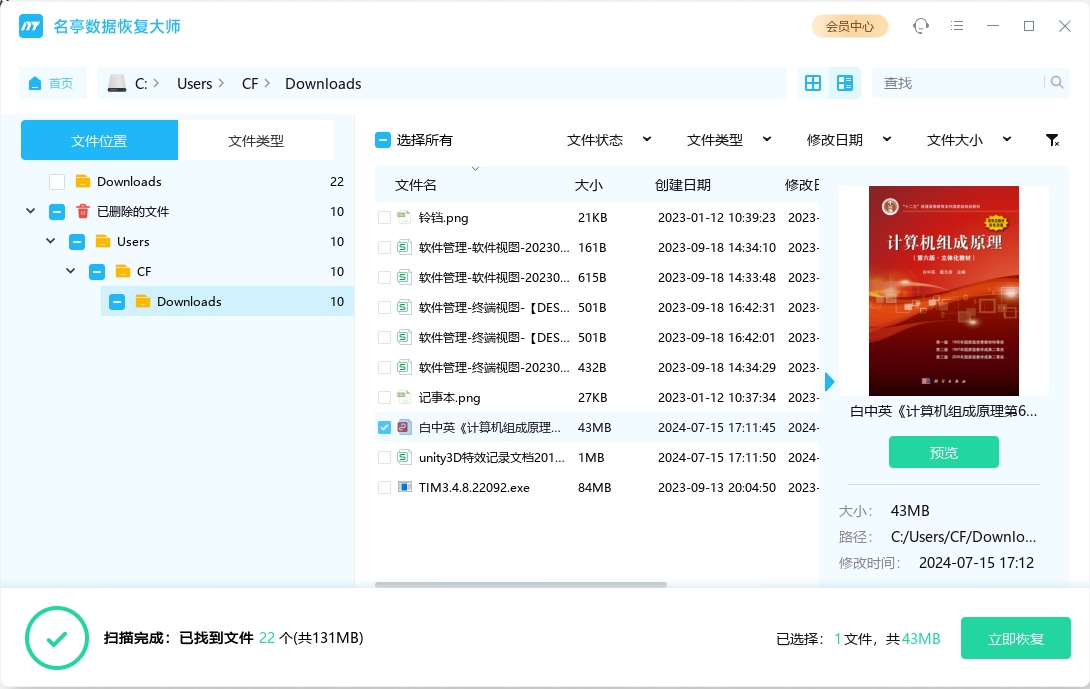The width and height of the screenshot is (1090, 689).
Task: Click the scan complete checkmark icon
Action: pos(57,638)
